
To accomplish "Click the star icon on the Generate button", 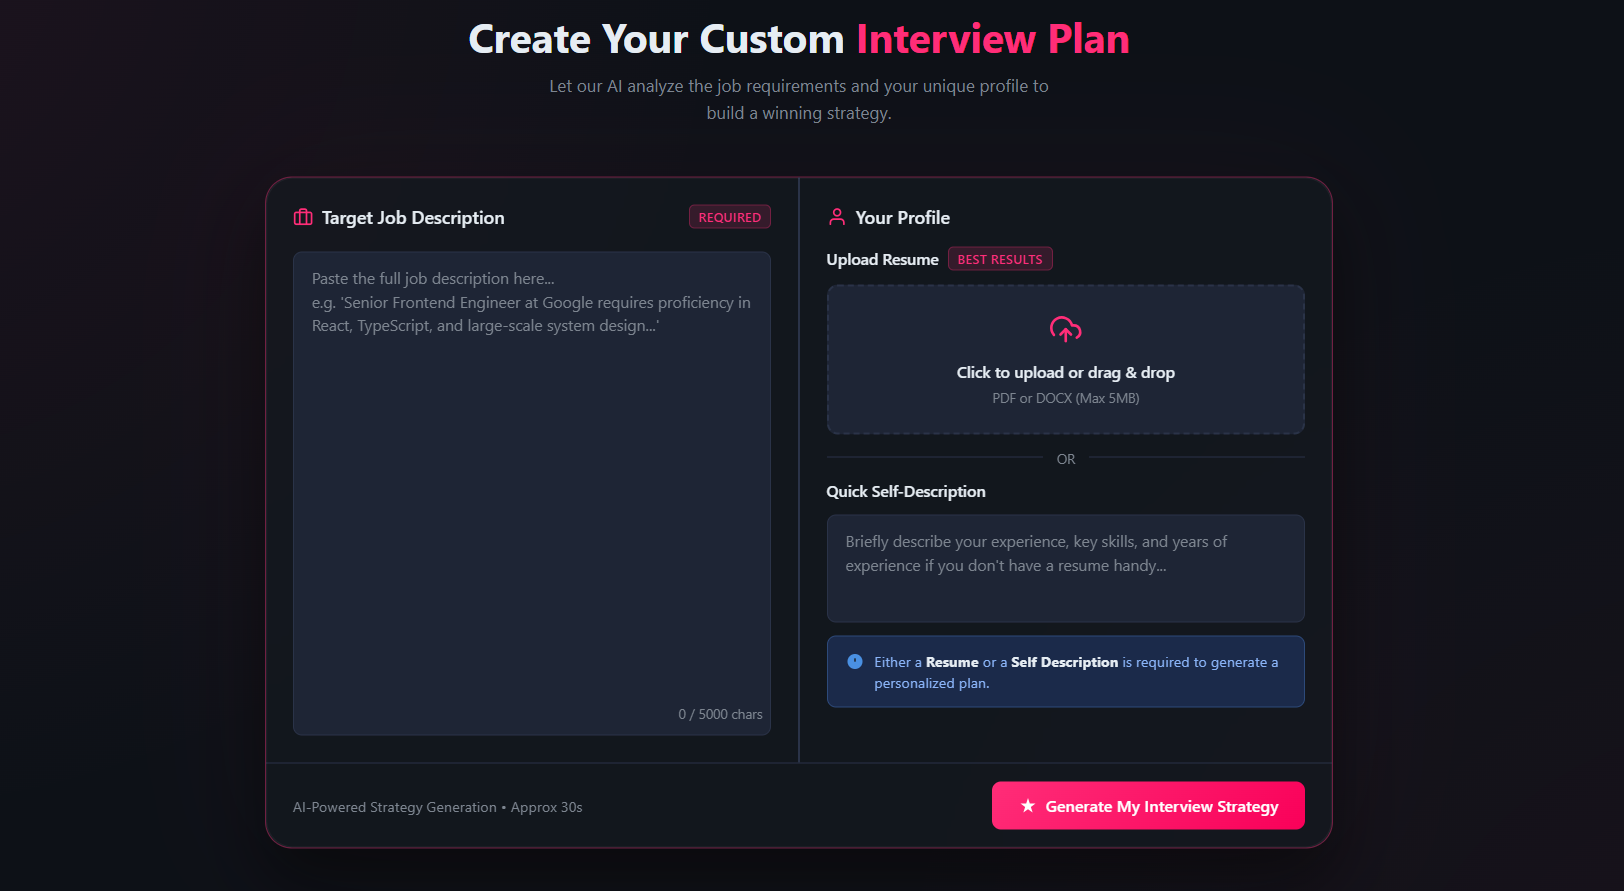I will coord(1028,806).
